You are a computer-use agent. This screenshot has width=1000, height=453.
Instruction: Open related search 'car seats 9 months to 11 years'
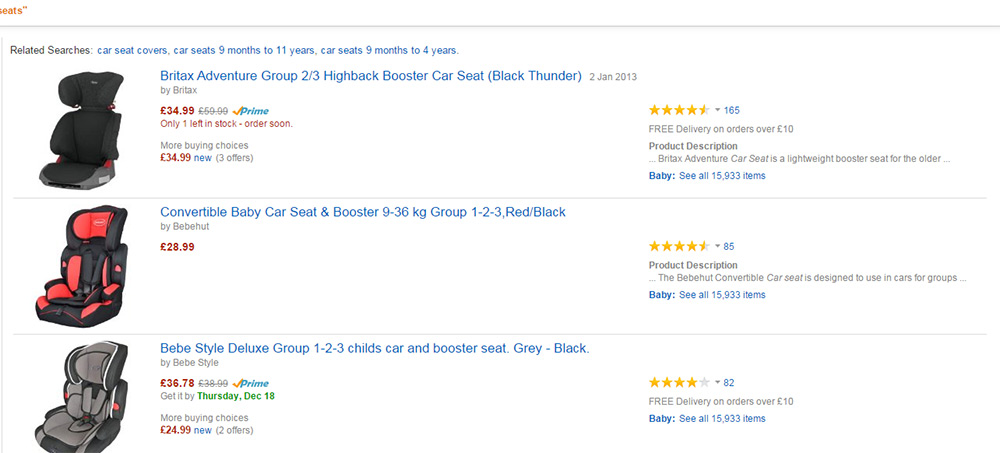pos(244,50)
